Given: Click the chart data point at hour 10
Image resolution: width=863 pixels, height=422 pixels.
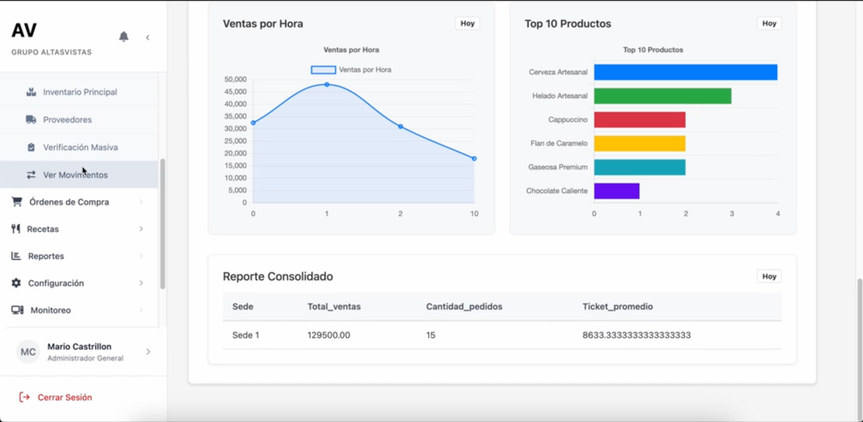Looking at the screenshot, I should click(474, 158).
